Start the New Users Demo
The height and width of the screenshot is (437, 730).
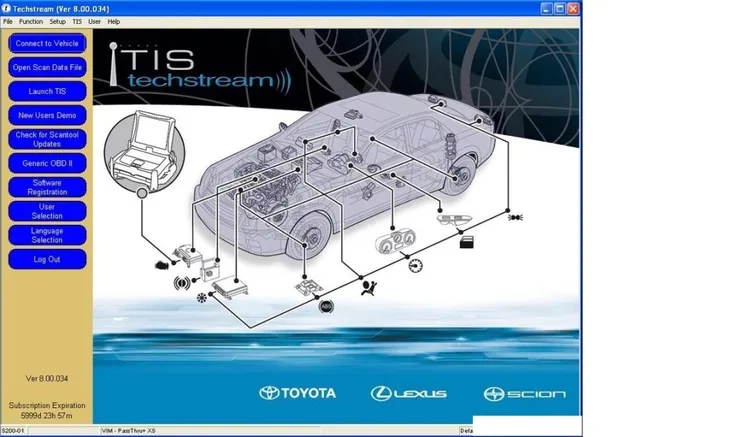pos(47,115)
